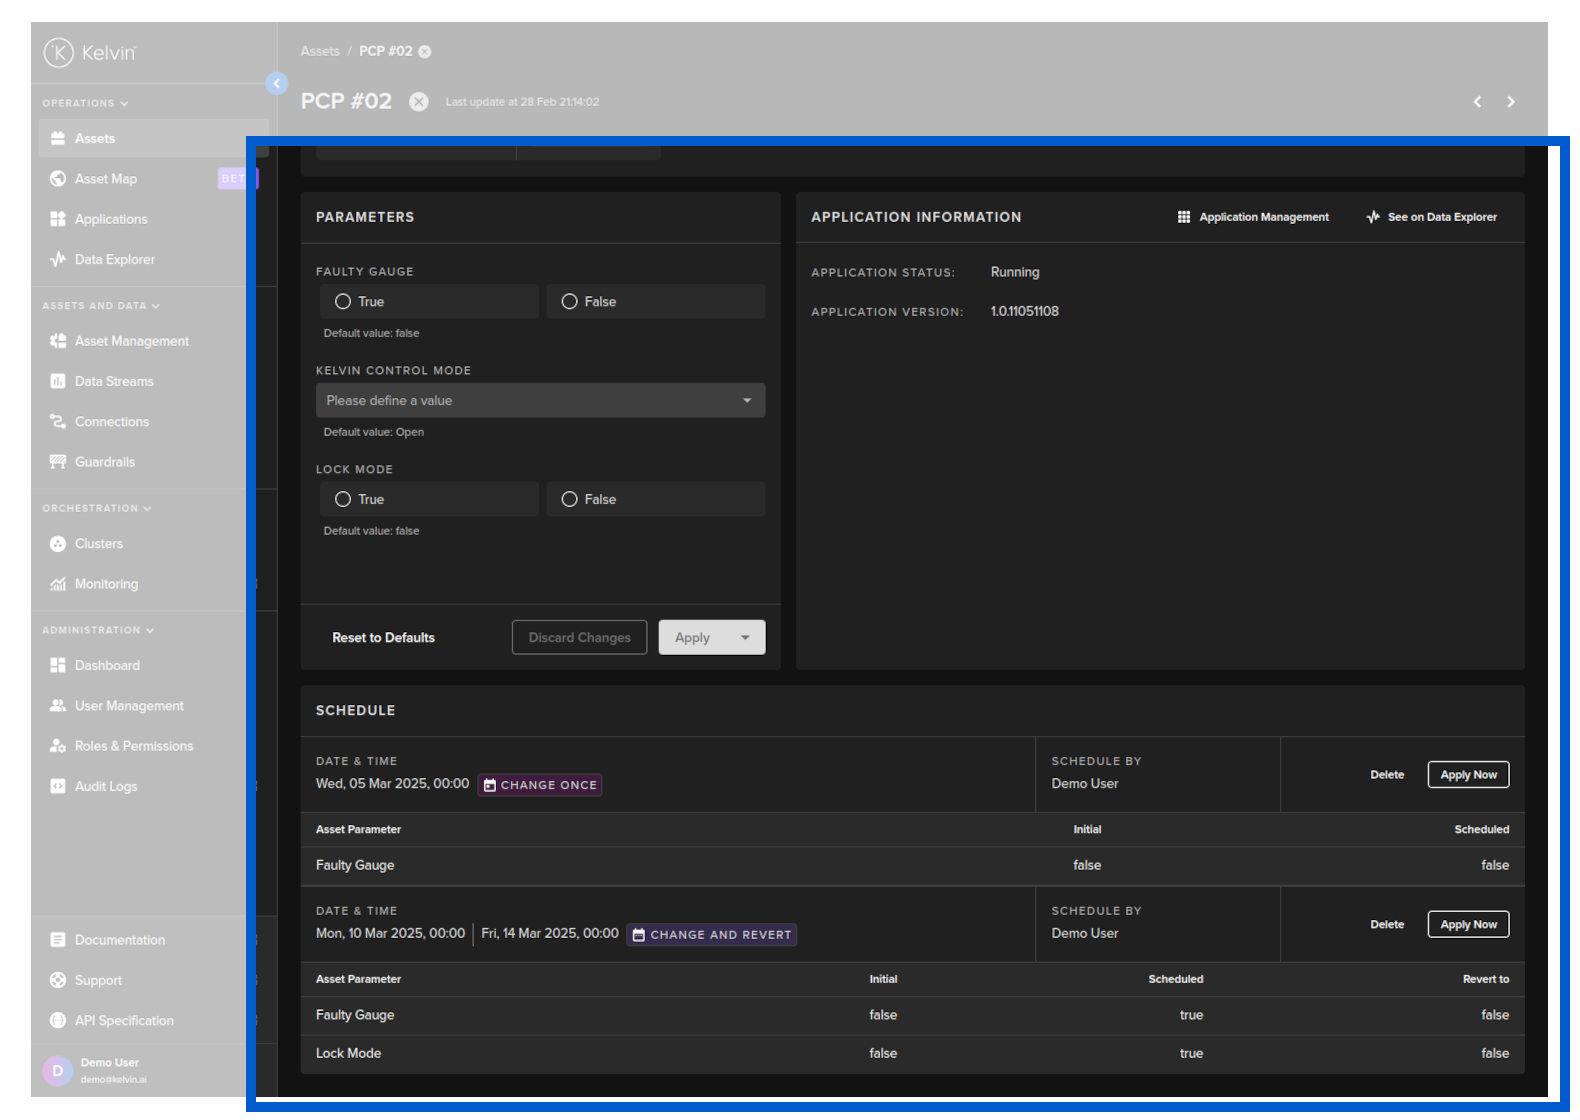Viewport: 1580px width, 1120px height.
Task: Open Applications in the sidebar menu
Action: click(110, 220)
